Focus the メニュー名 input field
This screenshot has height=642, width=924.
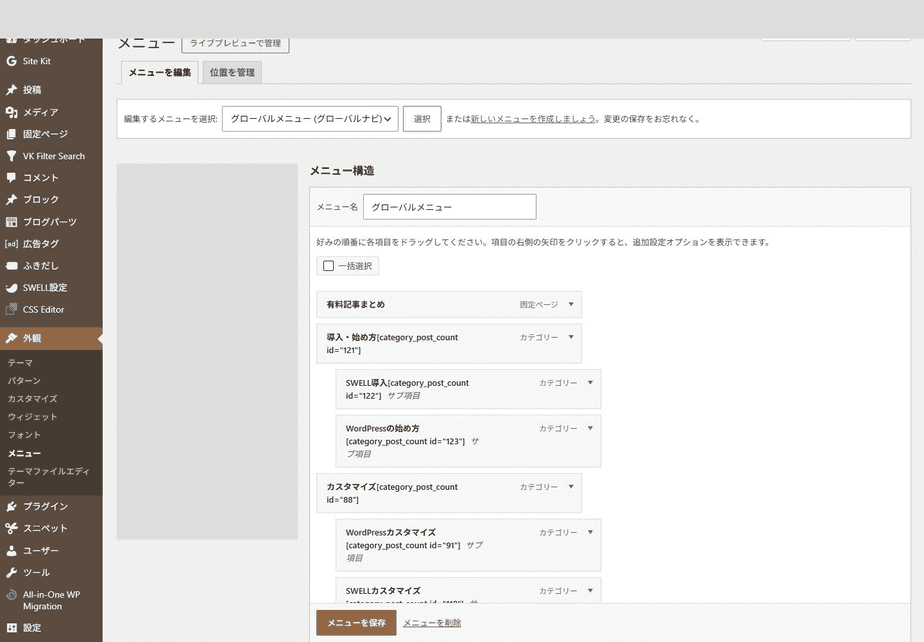[x=450, y=207]
